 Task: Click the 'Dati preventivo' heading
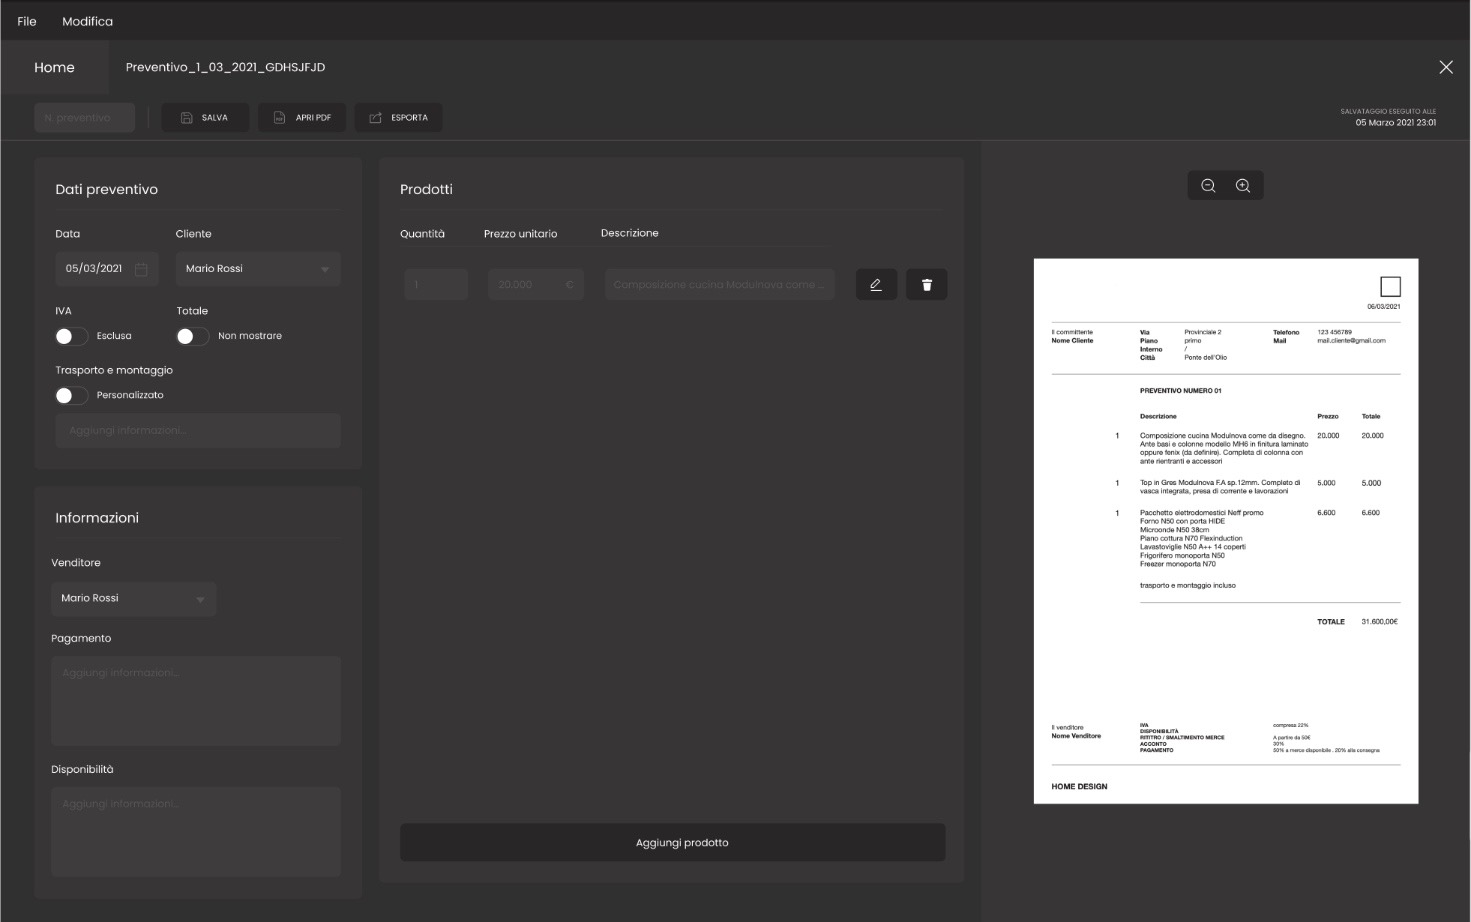[x=106, y=189]
